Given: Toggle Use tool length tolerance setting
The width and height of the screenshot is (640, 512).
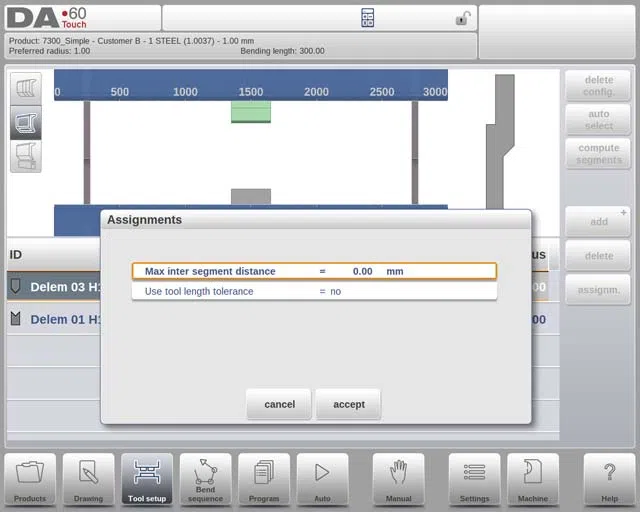Looking at the screenshot, I should 314,291.
